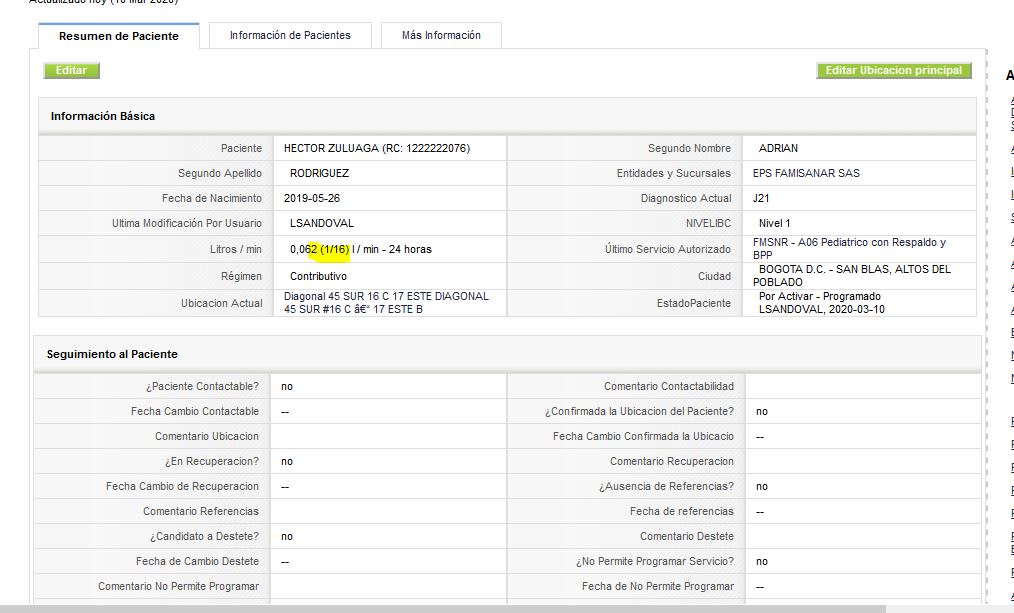Viewport: 1014px width, 613px height.
Task: Click the Fecha Cambio Contactable label
Action: click(x=195, y=411)
